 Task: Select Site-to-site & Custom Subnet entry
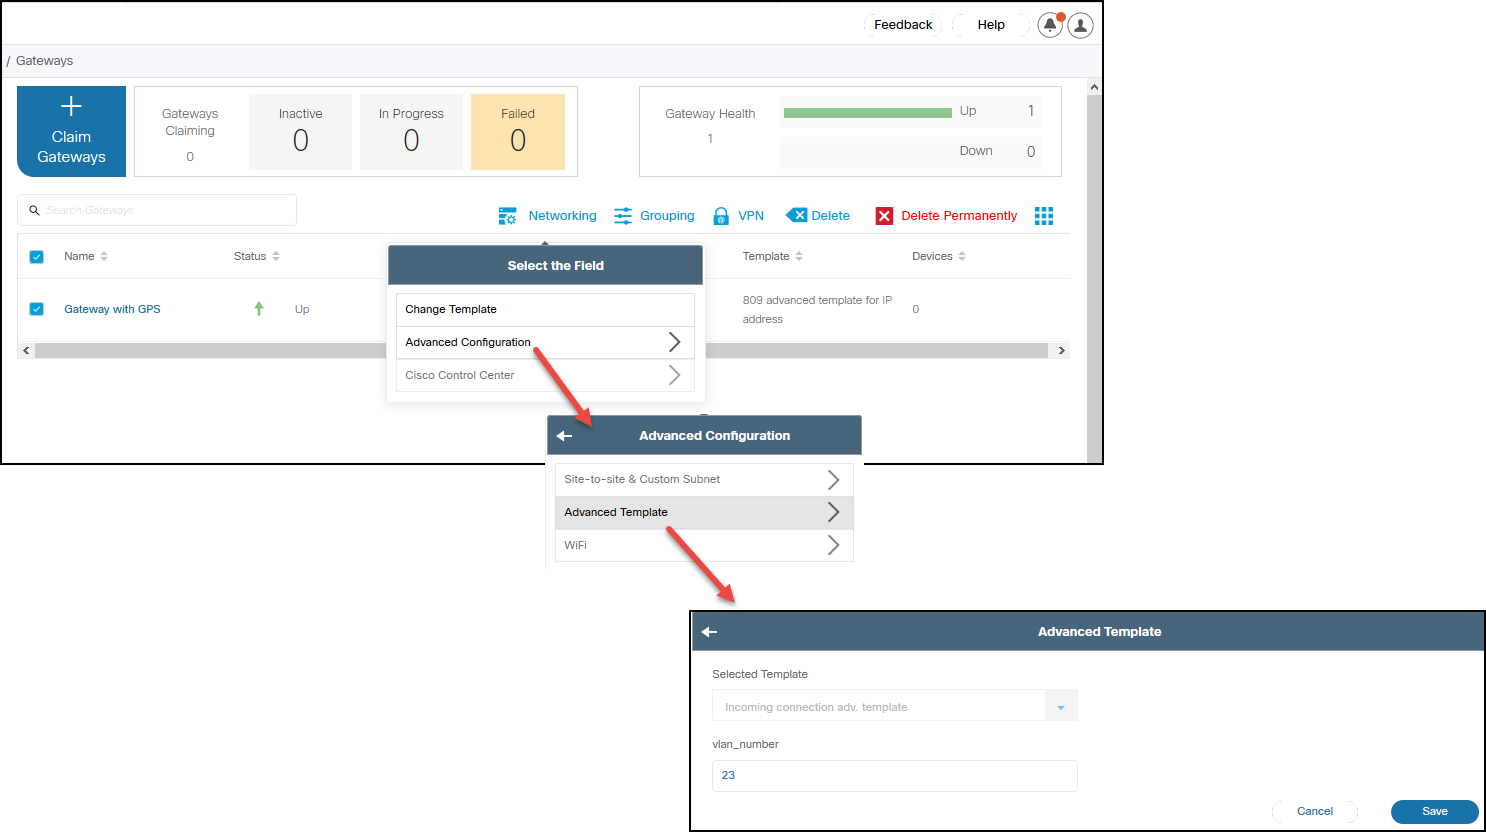tap(704, 479)
